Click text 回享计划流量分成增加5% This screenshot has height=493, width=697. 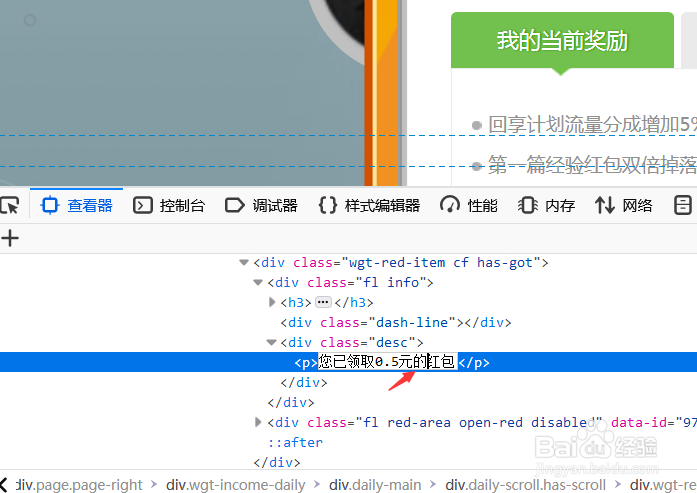pyautogui.click(x=592, y=124)
